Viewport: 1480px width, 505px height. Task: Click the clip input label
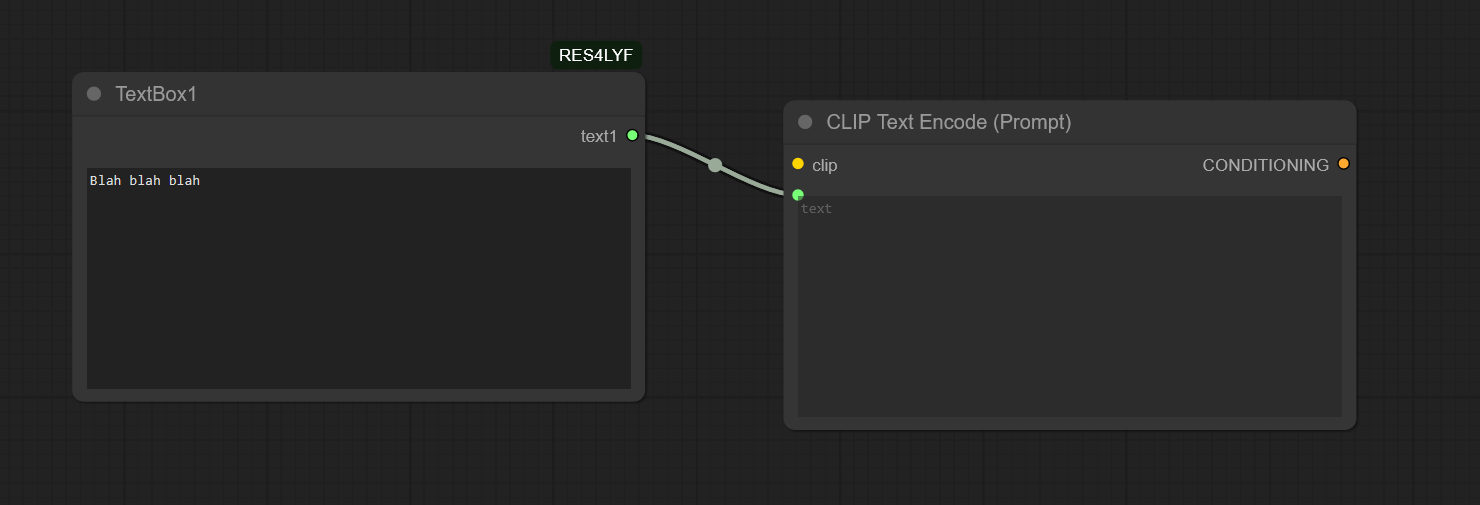pyautogui.click(x=825, y=165)
